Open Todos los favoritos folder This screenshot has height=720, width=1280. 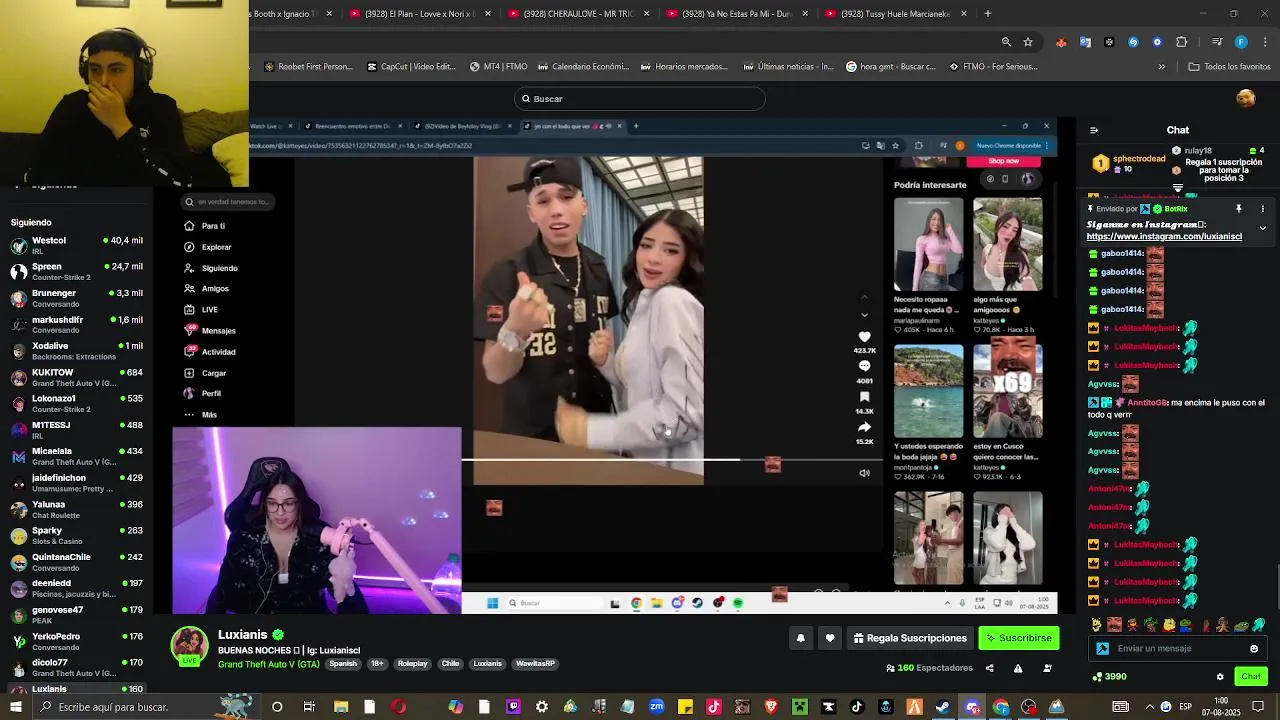coord(1229,67)
